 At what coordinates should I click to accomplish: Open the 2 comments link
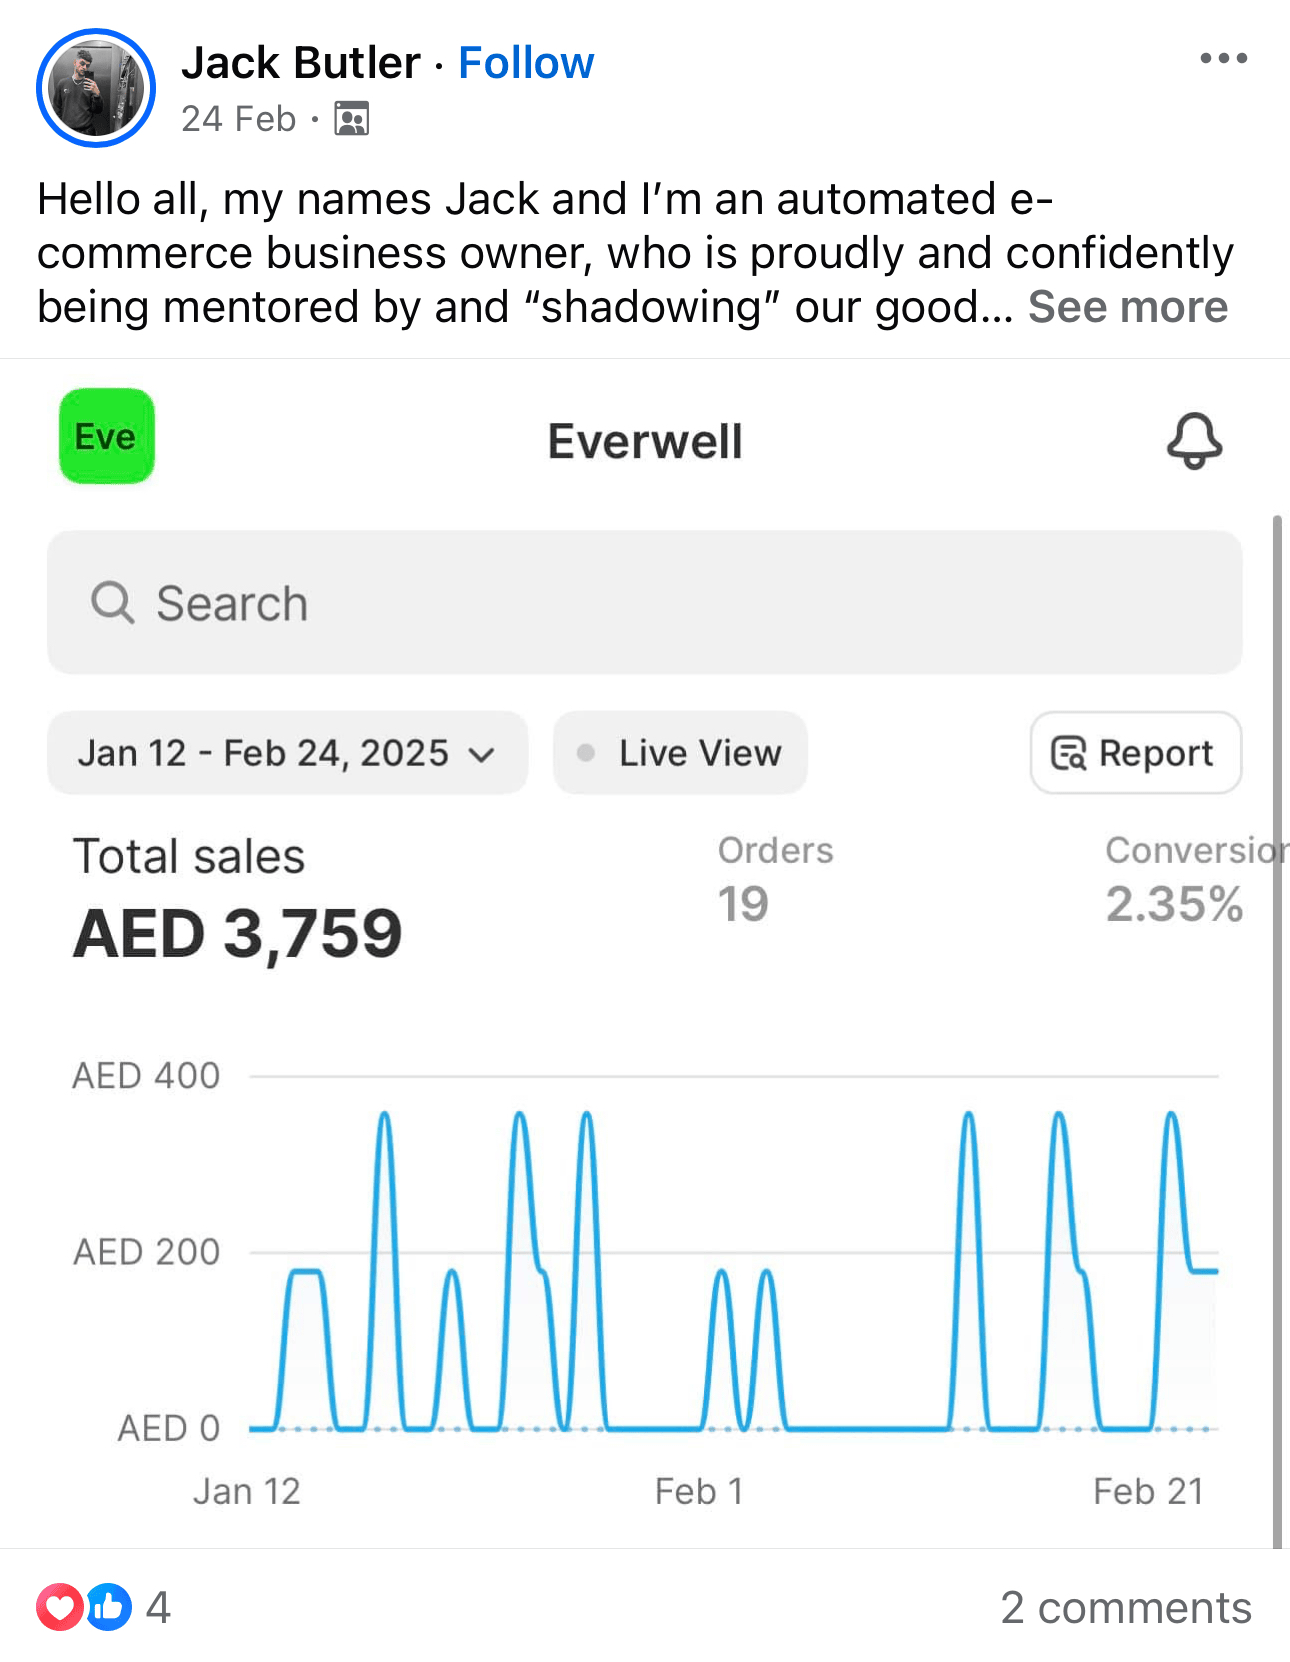tap(1125, 1608)
